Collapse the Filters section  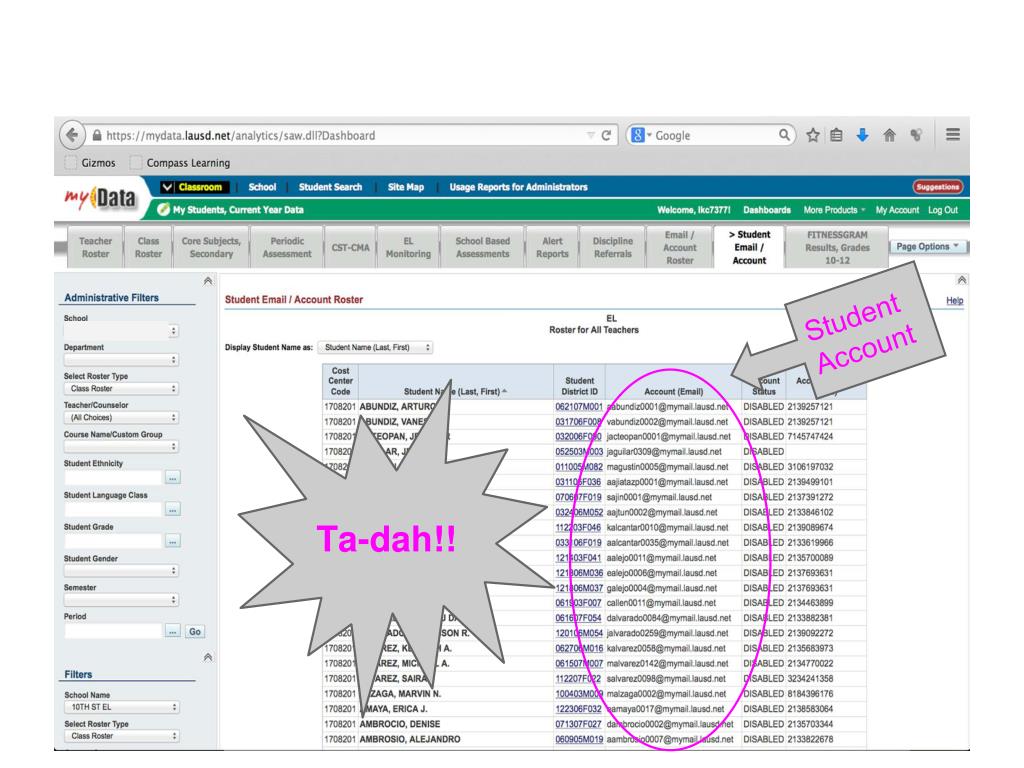[208, 657]
